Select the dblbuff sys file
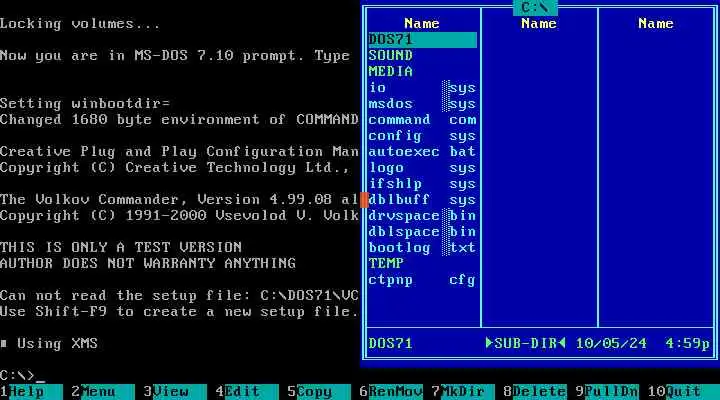 pos(422,200)
